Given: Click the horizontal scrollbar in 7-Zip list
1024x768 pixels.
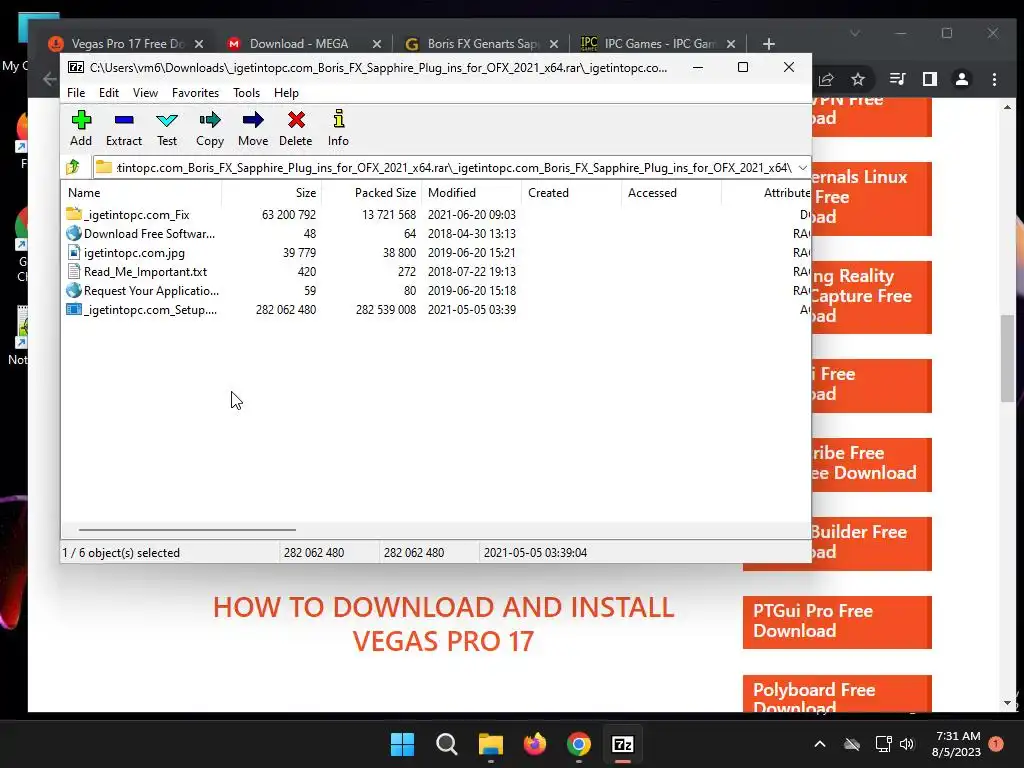Looking at the screenshot, I should coord(187,530).
